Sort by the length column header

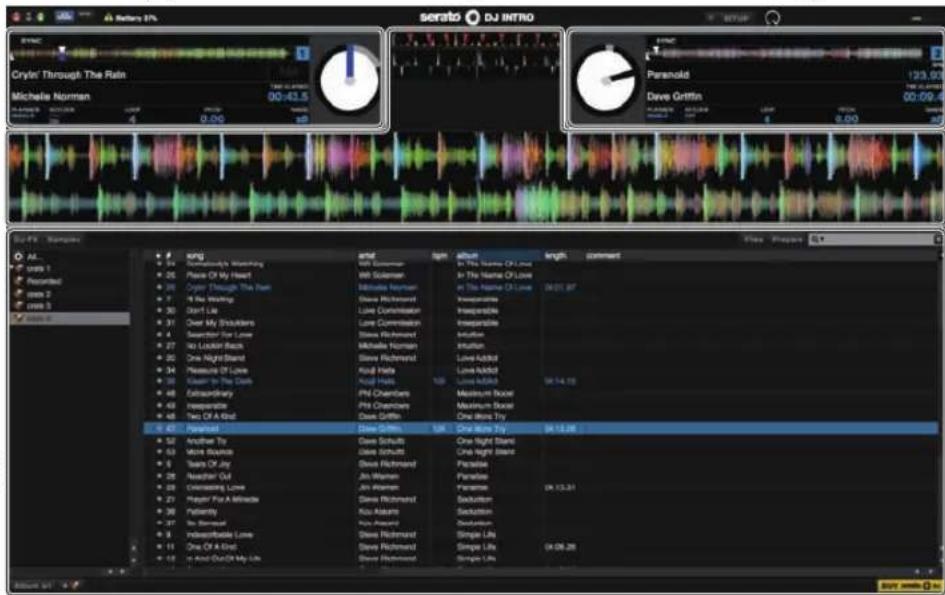[x=555, y=256]
